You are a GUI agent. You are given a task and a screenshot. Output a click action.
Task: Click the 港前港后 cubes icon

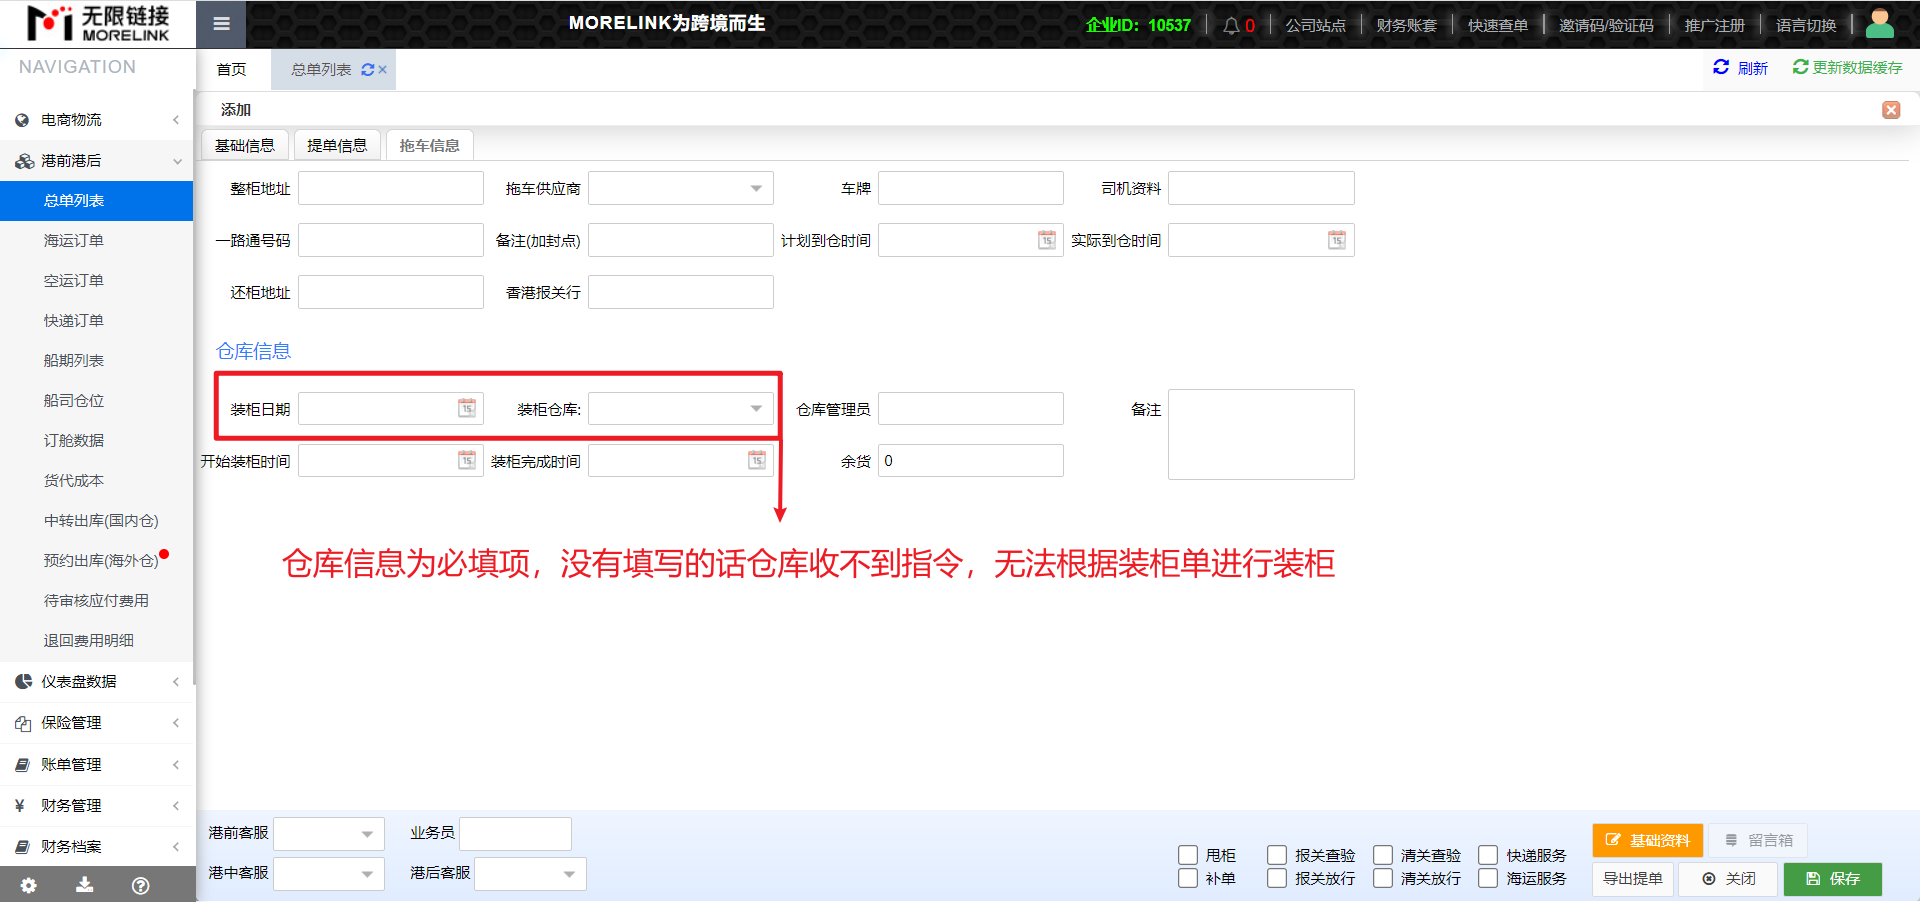pos(24,161)
